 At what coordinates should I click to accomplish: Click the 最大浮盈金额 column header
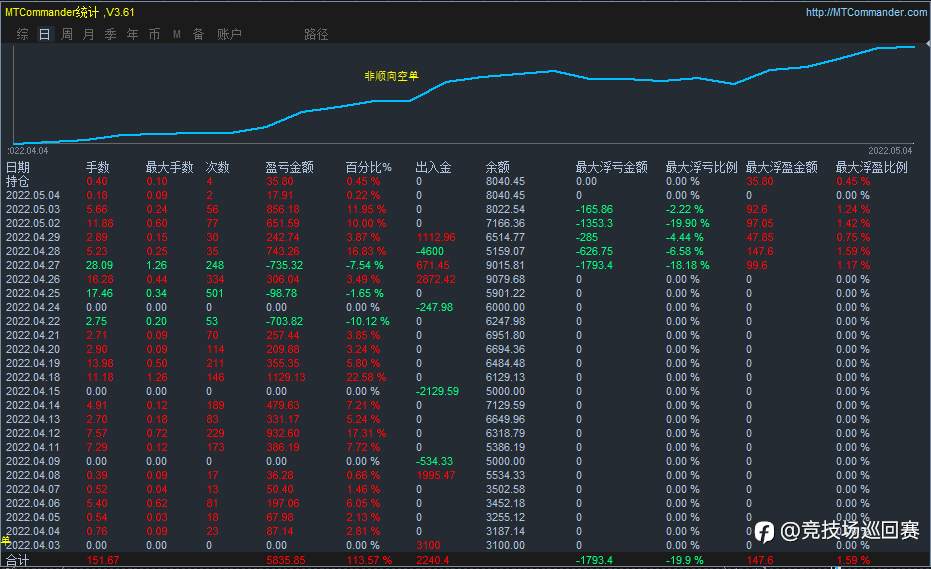(x=781, y=167)
